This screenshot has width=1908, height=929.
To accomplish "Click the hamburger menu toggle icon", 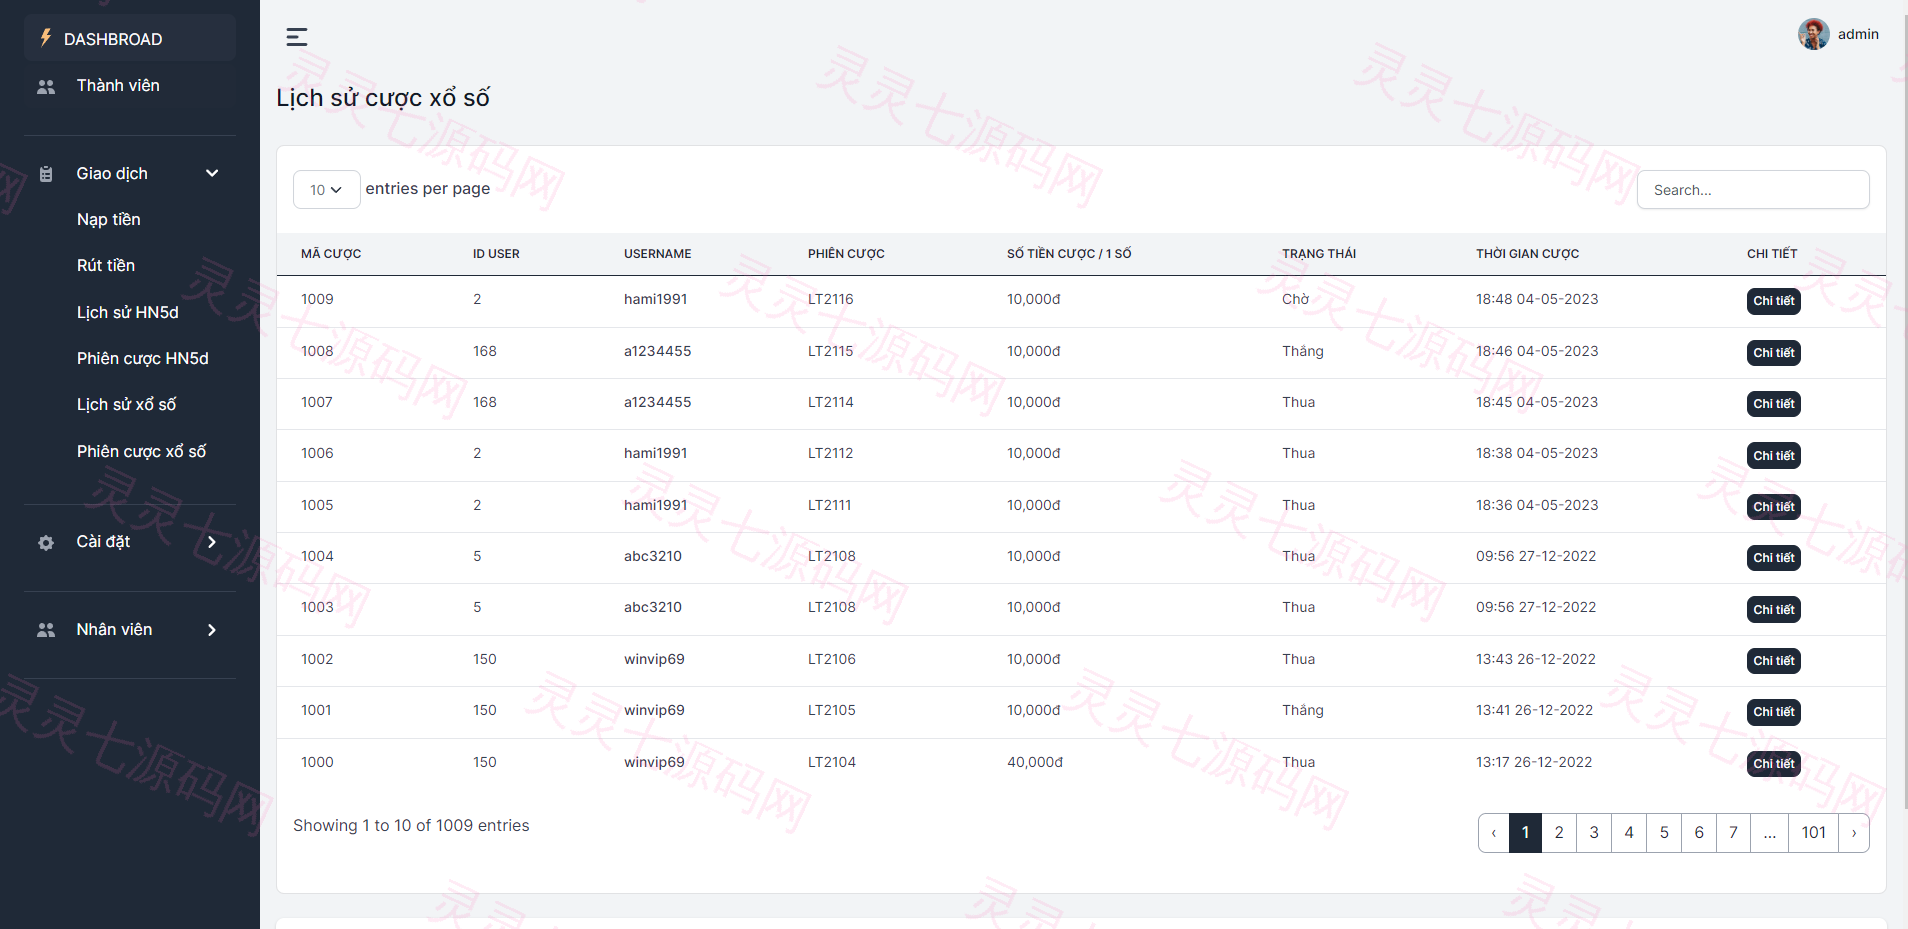I will 297,37.
